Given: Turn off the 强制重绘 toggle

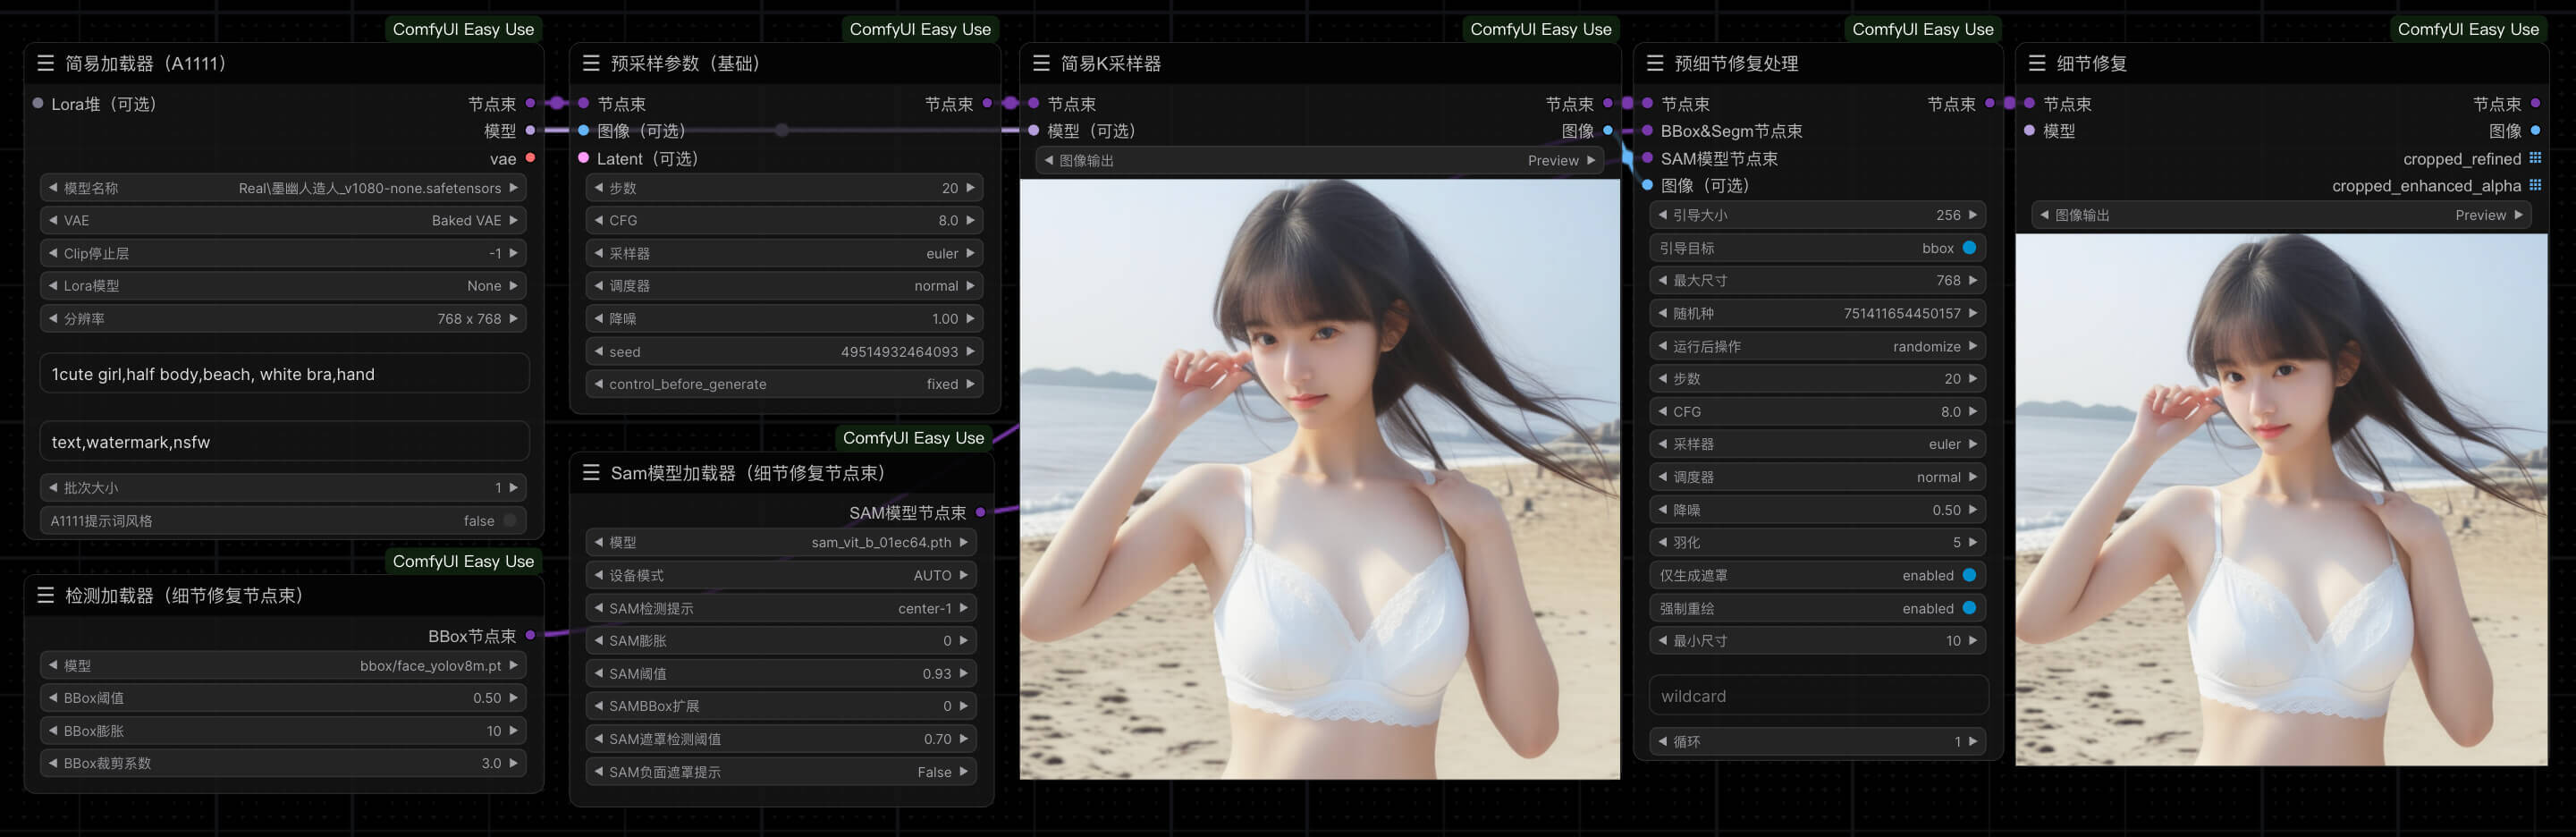Looking at the screenshot, I should click(1968, 607).
